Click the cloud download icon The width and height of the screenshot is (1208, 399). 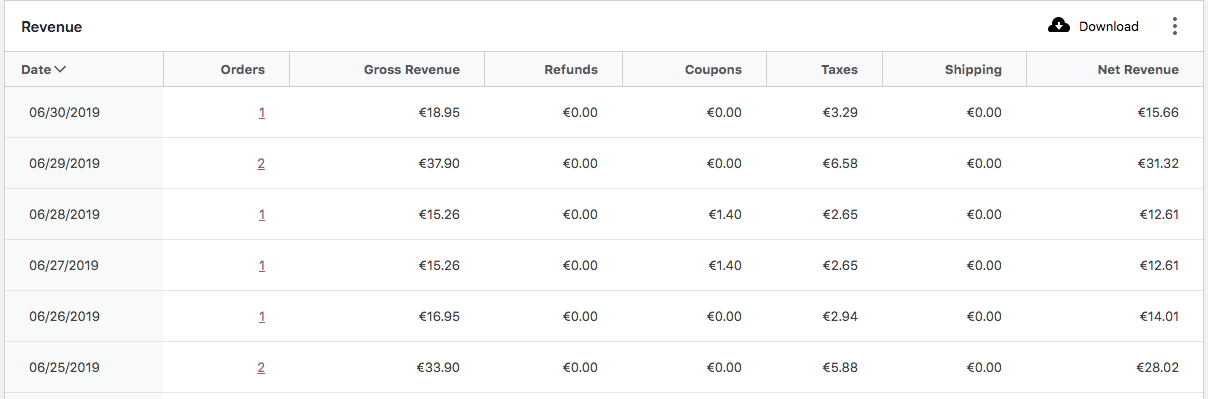[x=1059, y=26]
